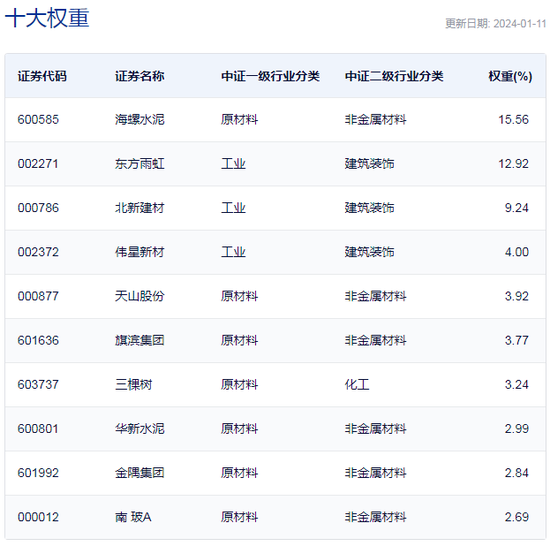
Task: Click 原材料 in the 金隅集团 row
Action: click(239, 473)
